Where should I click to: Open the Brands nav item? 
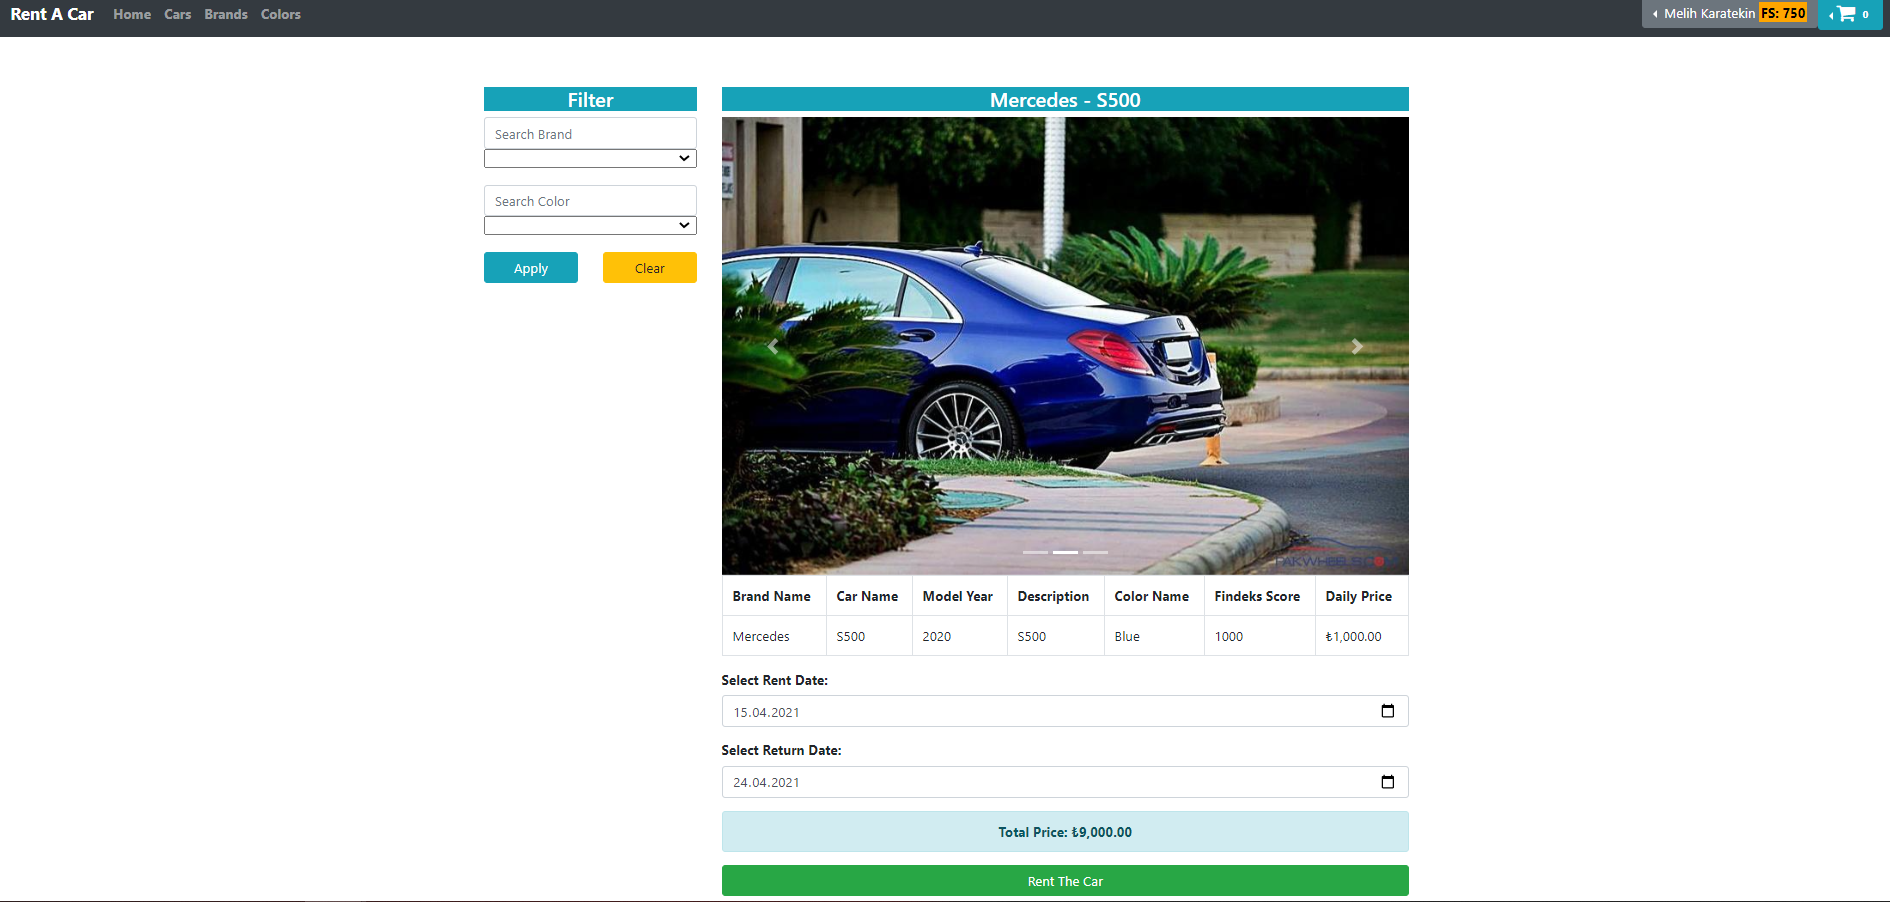click(x=226, y=14)
